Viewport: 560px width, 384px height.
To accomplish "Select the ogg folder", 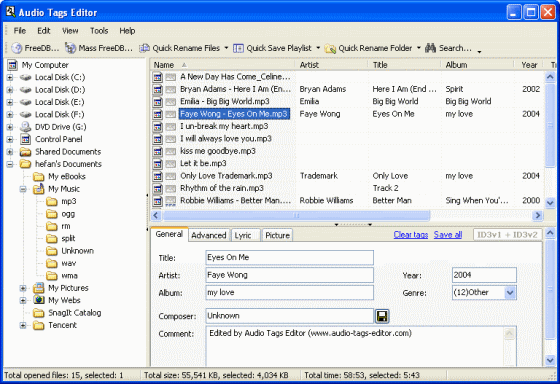I will click(68, 214).
